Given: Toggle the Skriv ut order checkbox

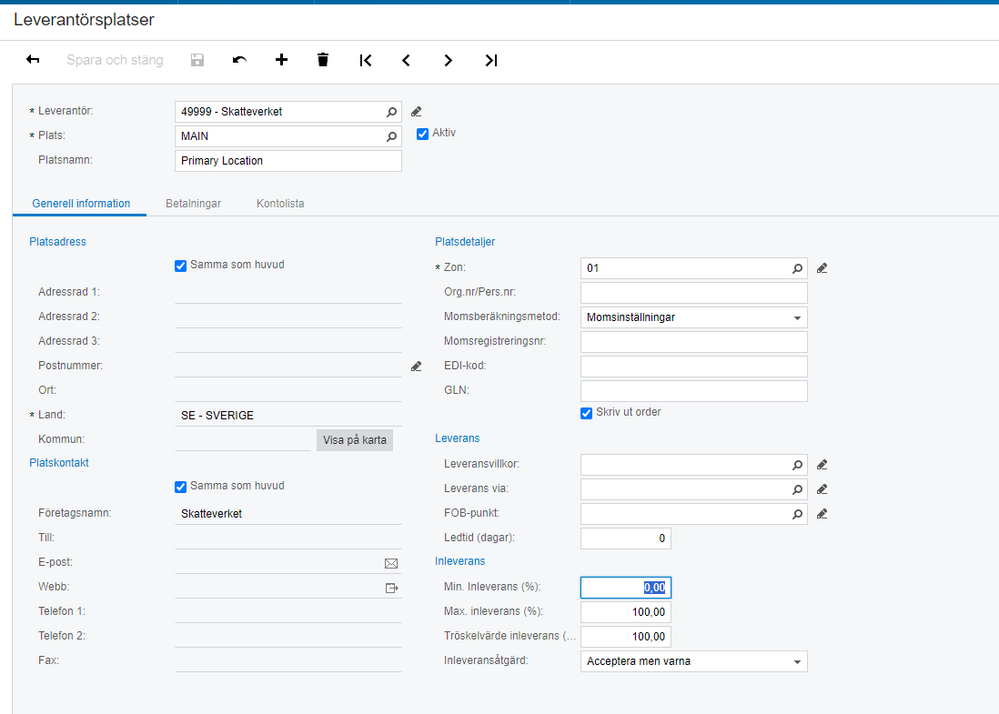Looking at the screenshot, I should pyautogui.click(x=586, y=413).
